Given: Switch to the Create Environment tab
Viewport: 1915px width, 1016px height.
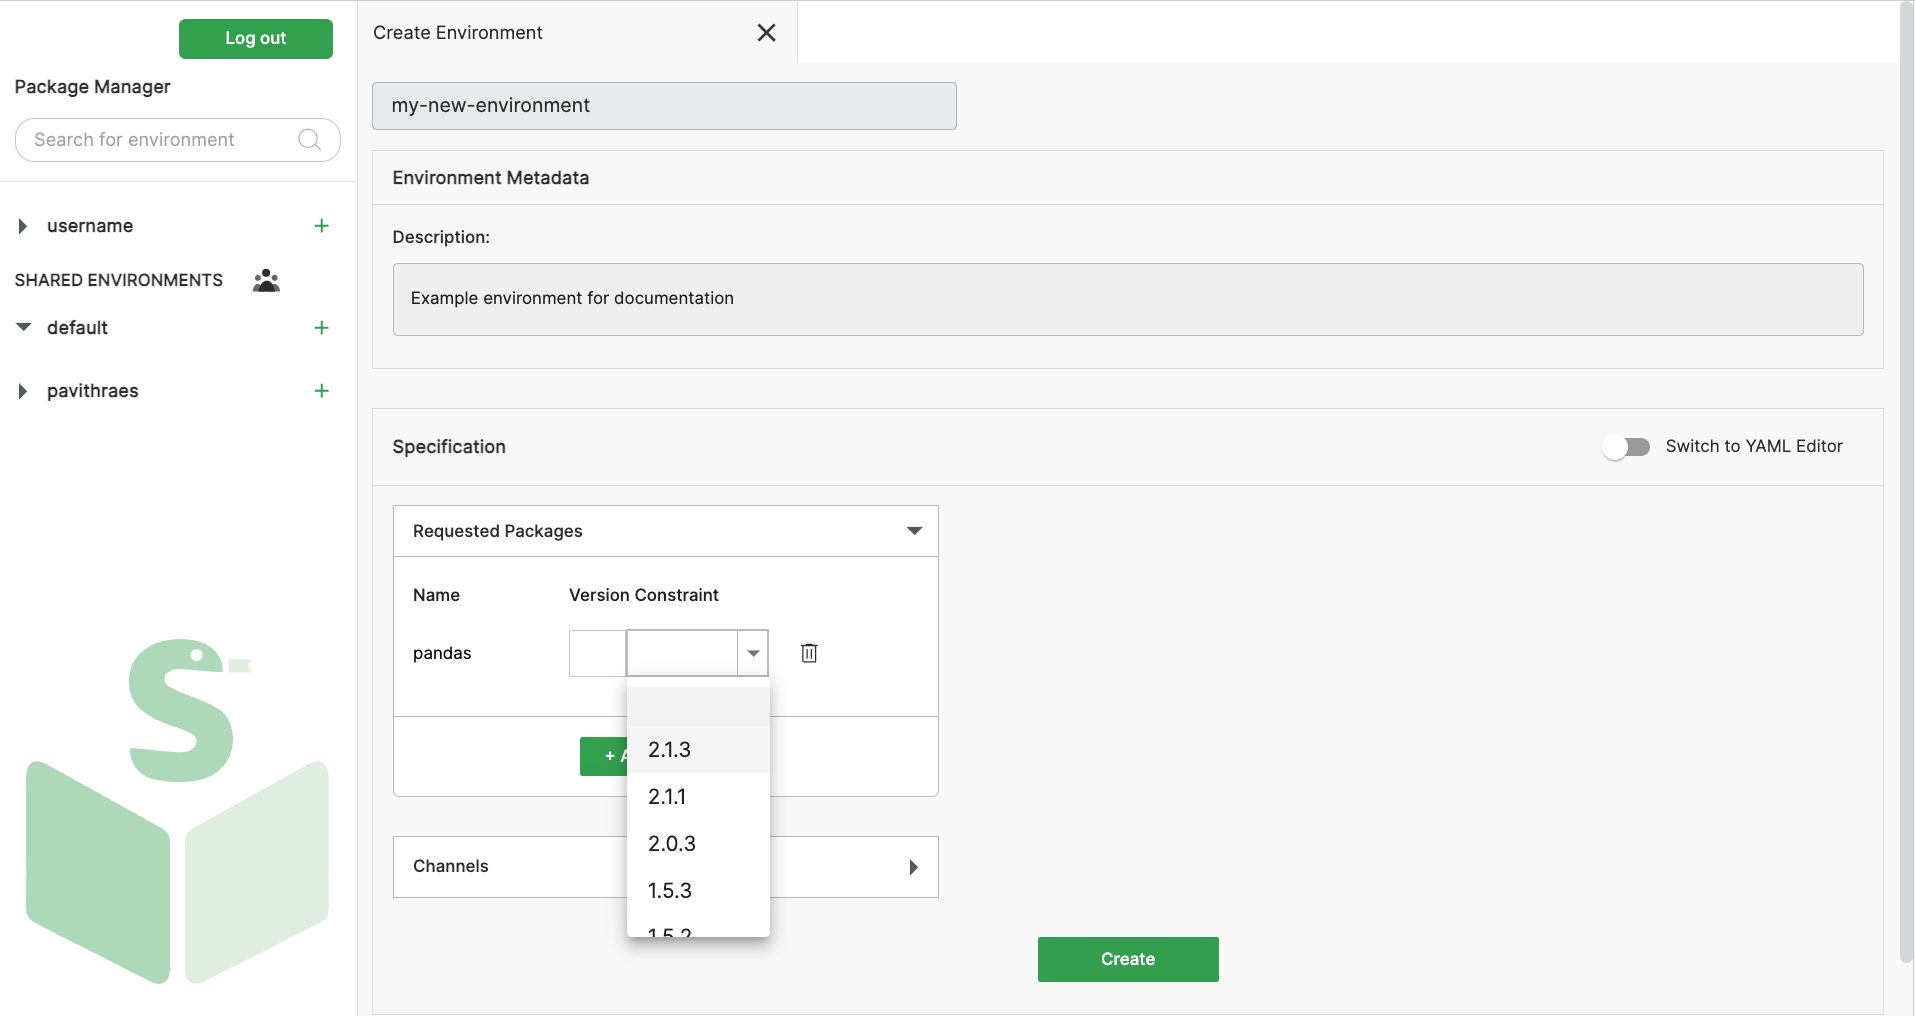Looking at the screenshot, I should pos(457,32).
